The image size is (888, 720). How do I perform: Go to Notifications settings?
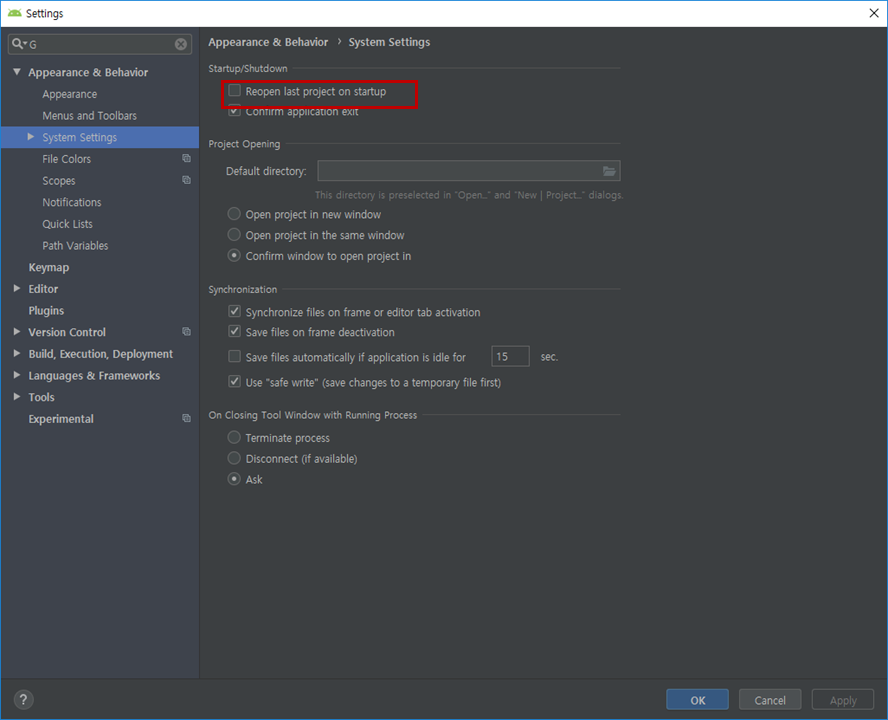click(72, 202)
